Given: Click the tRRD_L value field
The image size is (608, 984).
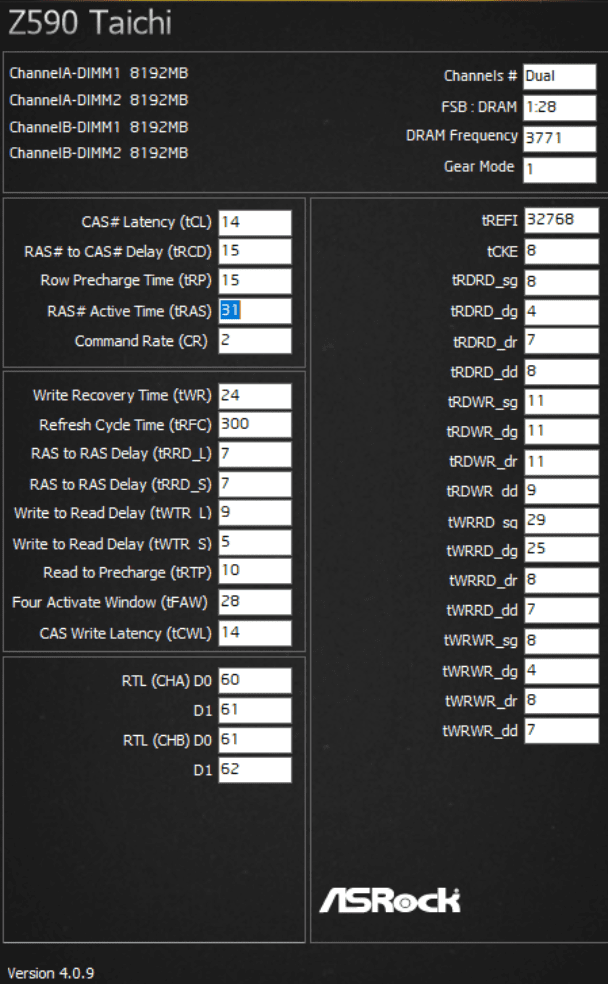Looking at the screenshot, I should [255, 454].
